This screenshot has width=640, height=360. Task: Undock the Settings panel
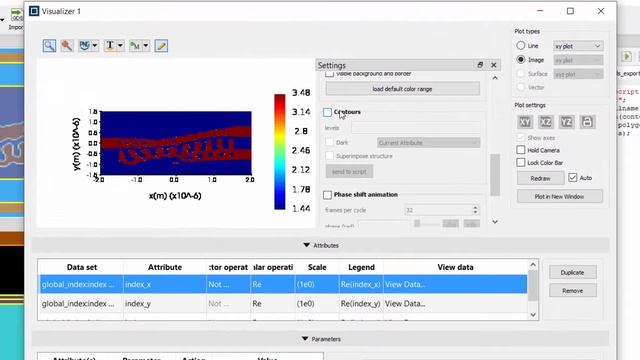tap(480, 65)
